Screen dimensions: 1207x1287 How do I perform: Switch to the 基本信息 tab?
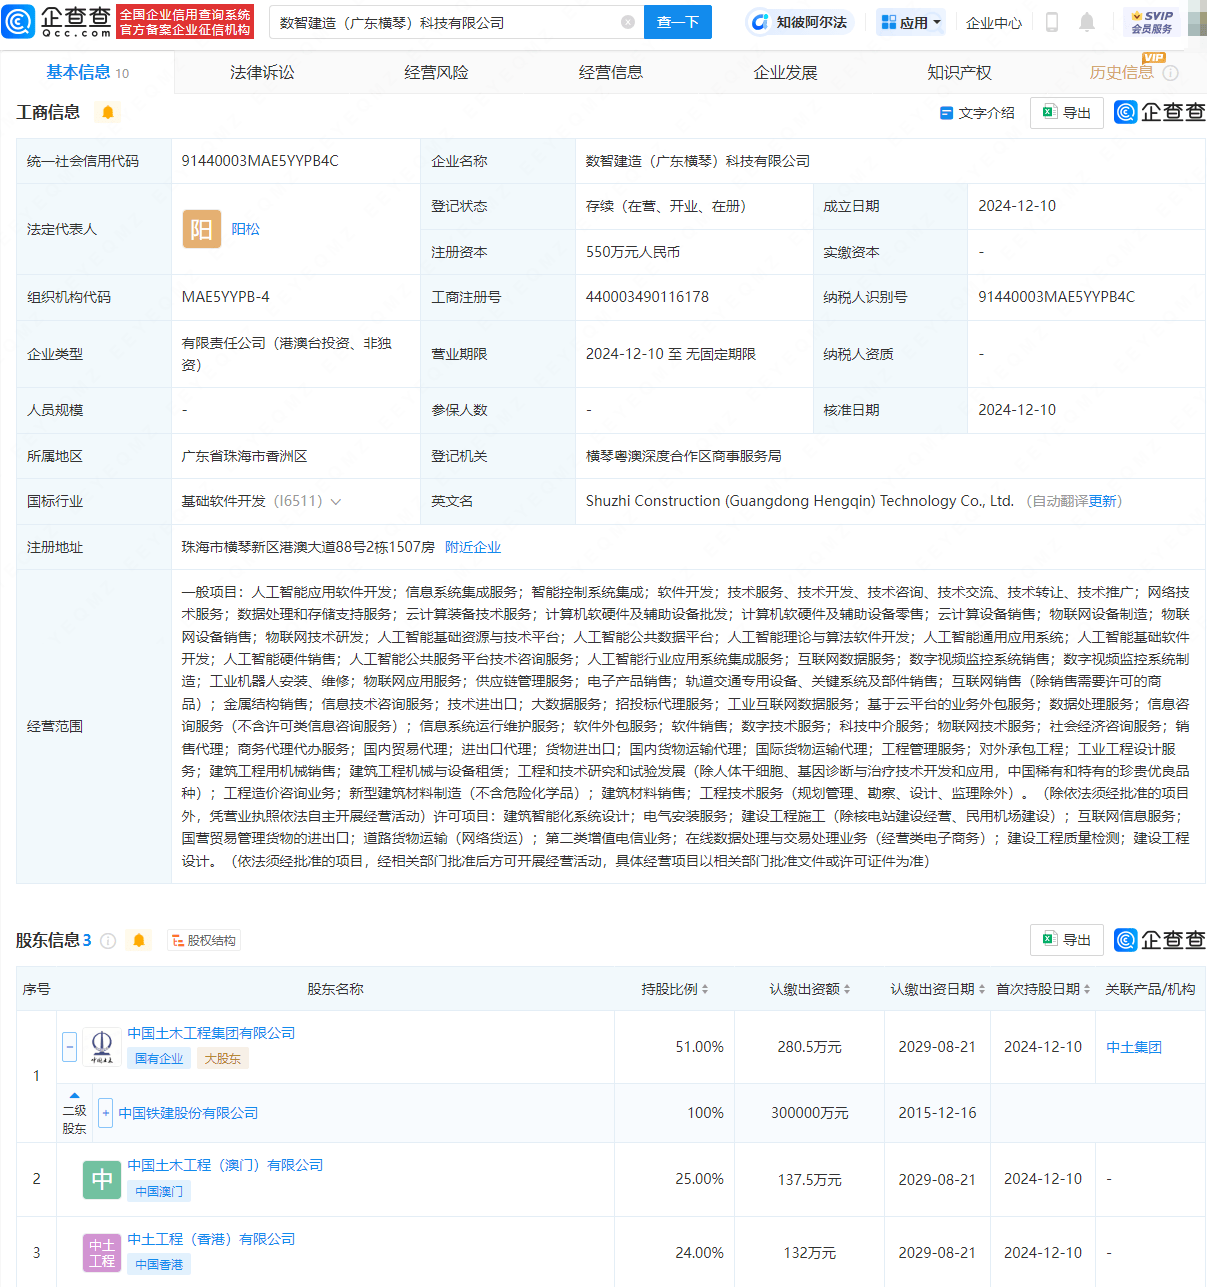point(87,72)
